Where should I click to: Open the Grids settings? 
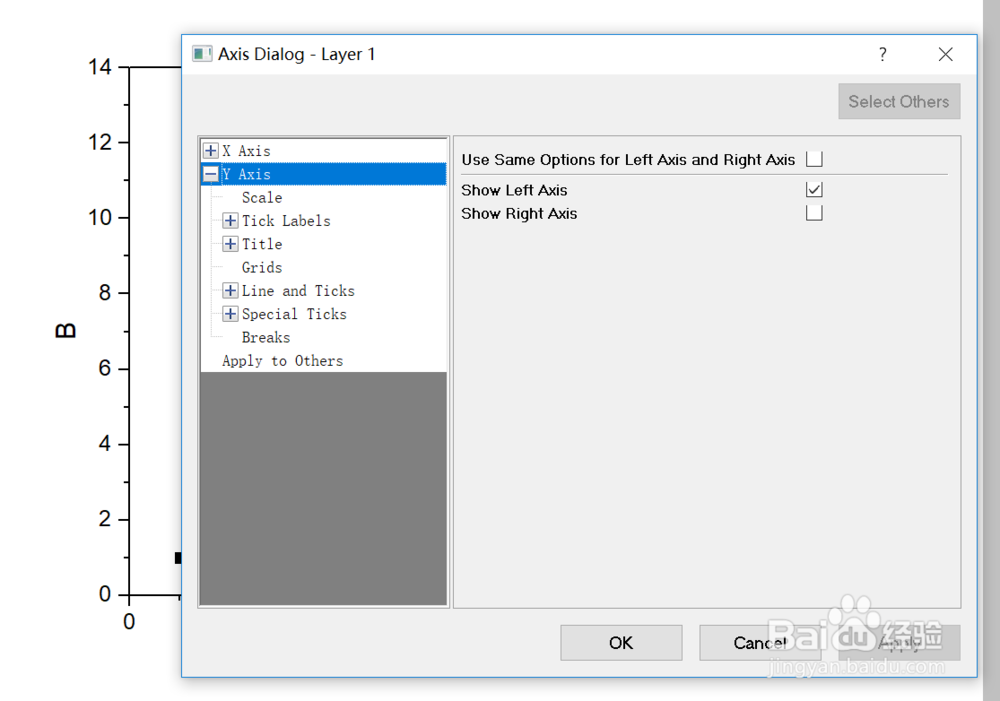coord(261,267)
